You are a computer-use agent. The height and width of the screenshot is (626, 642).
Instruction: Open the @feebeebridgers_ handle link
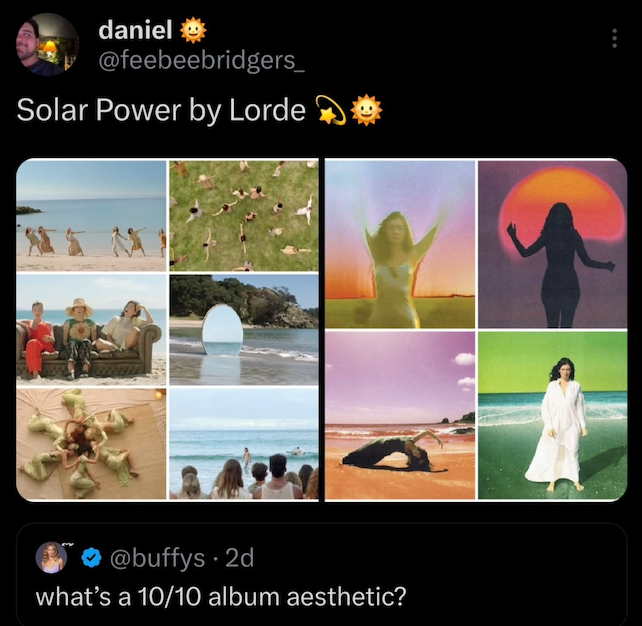click(x=201, y=61)
